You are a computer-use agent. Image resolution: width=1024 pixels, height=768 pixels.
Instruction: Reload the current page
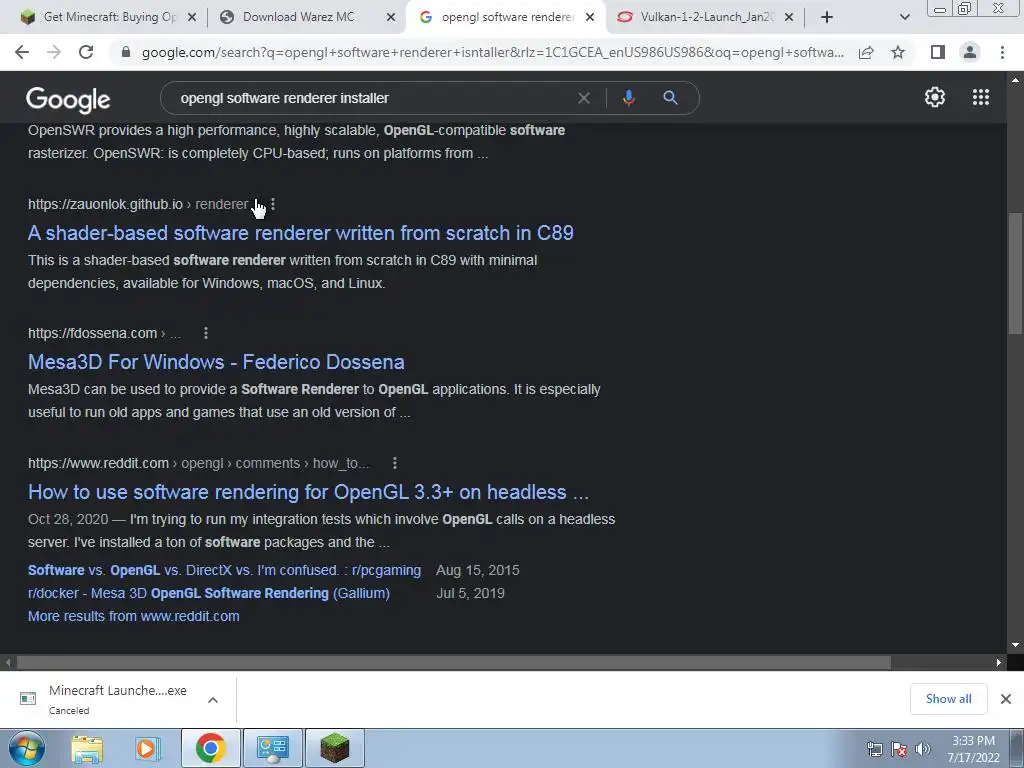tap(86, 52)
